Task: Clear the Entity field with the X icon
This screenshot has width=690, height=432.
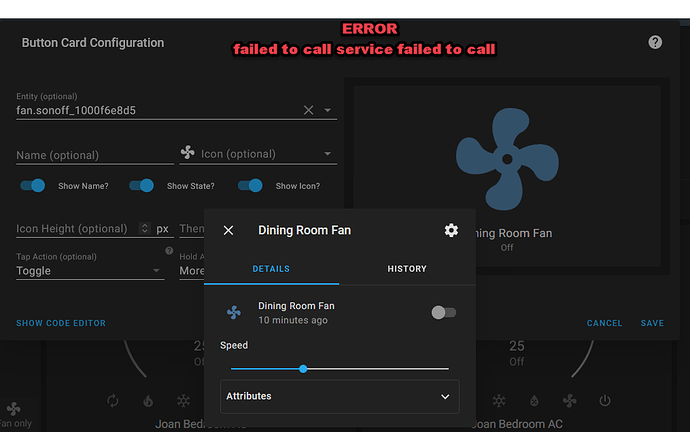Action: pyautogui.click(x=308, y=110)
